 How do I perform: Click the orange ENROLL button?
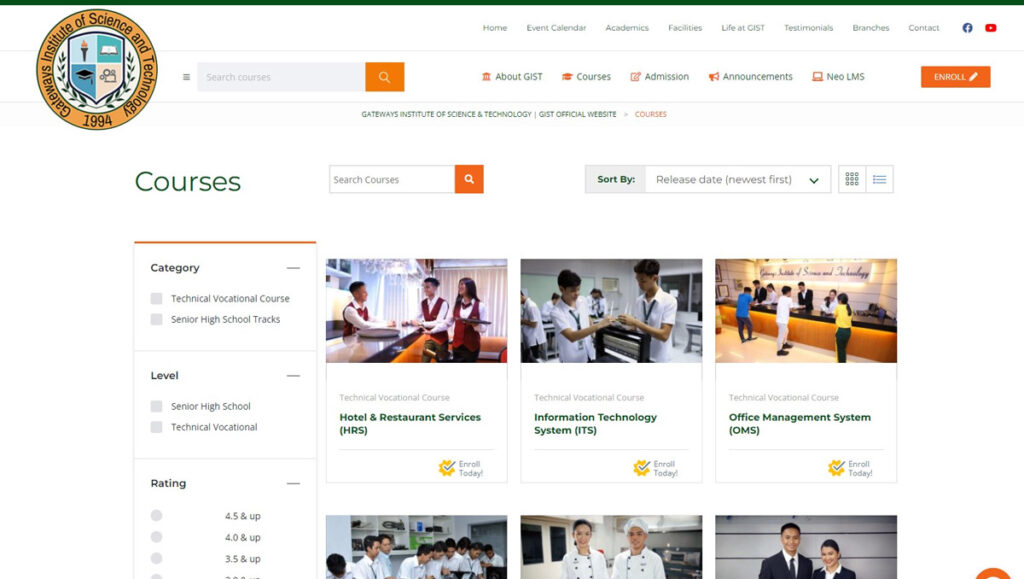click(x=955, y=77)
